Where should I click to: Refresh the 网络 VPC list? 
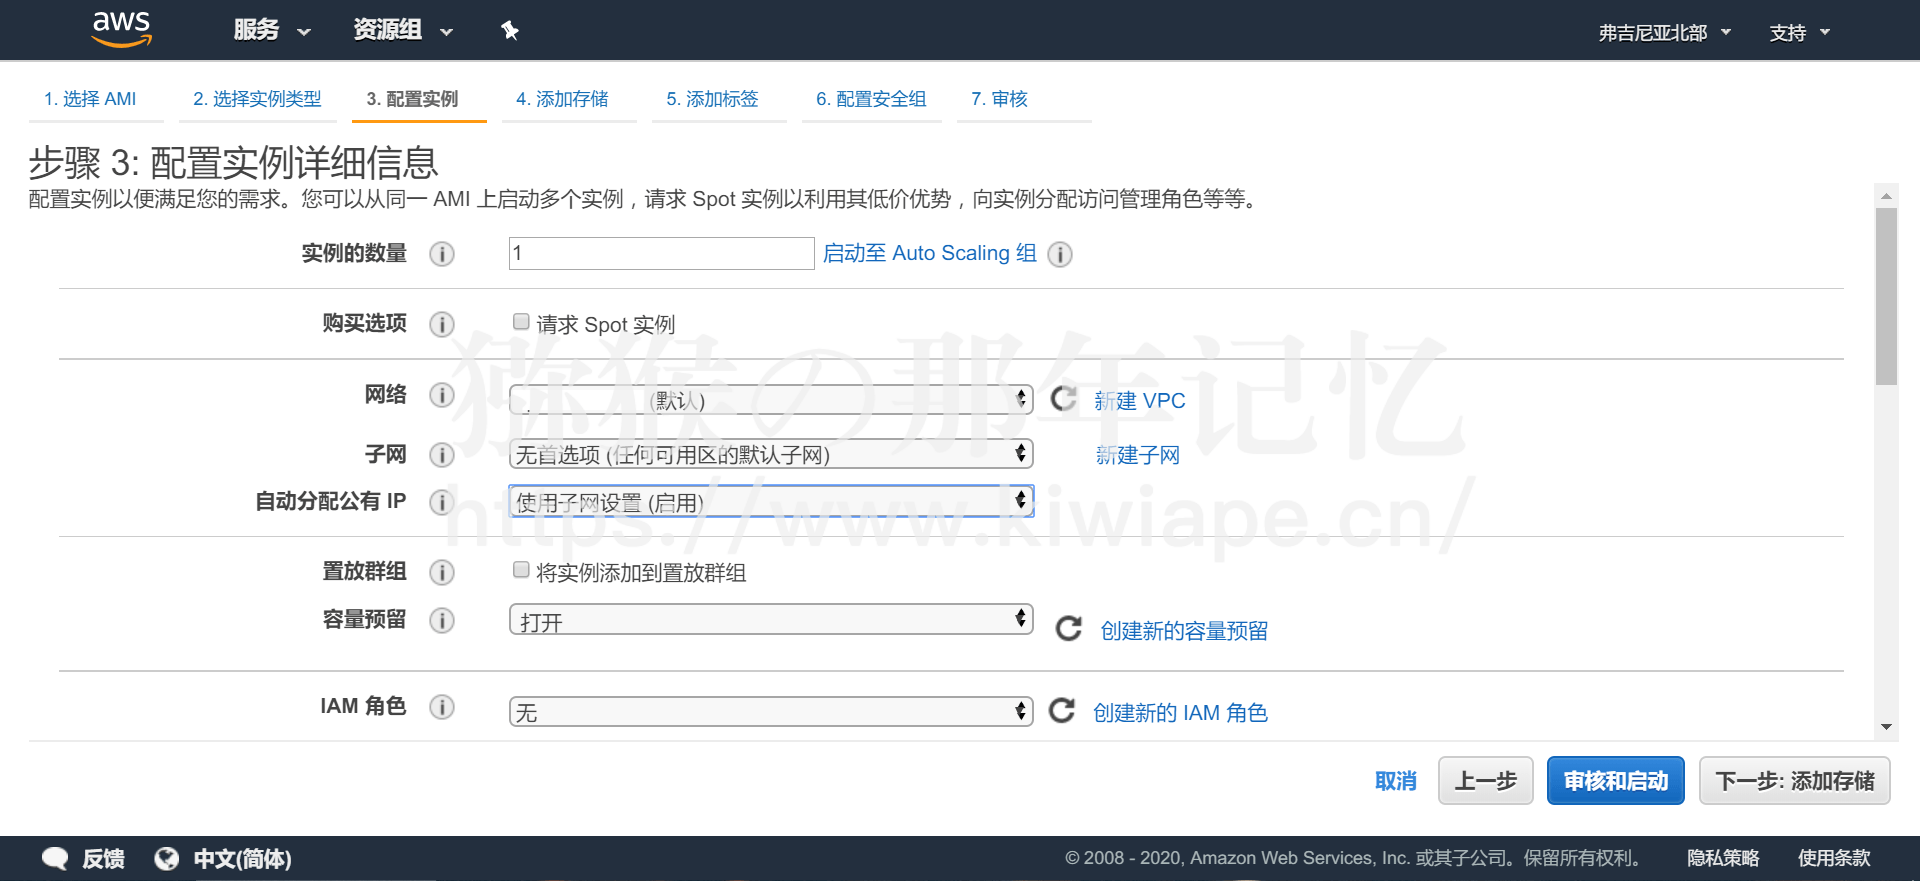tap(1063, 399)
